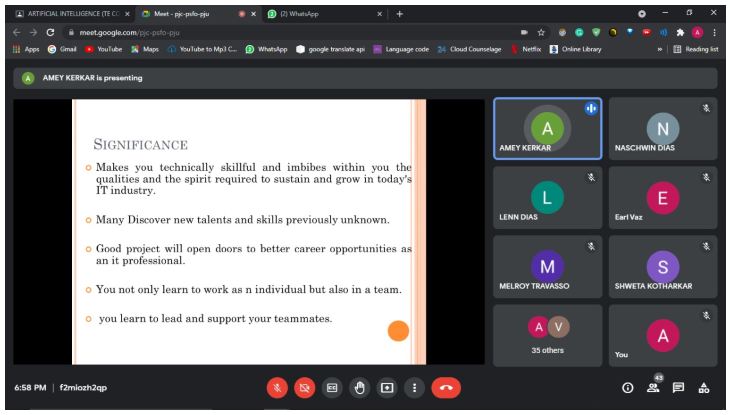Show the participants list
The image size is (731, 415).
656,388
